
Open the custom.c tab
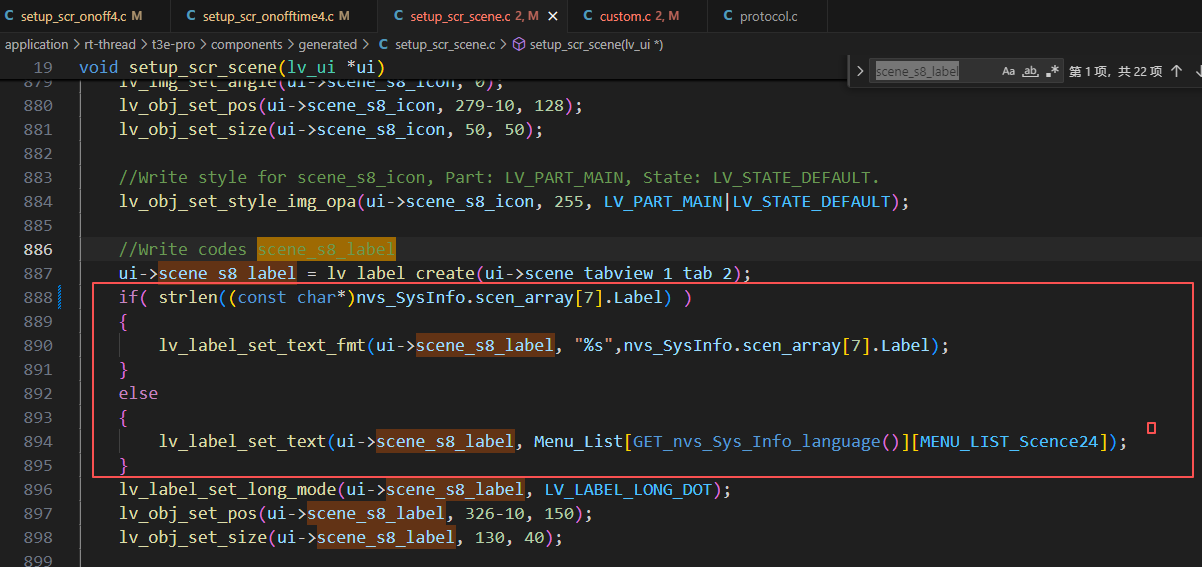point(631,16)
